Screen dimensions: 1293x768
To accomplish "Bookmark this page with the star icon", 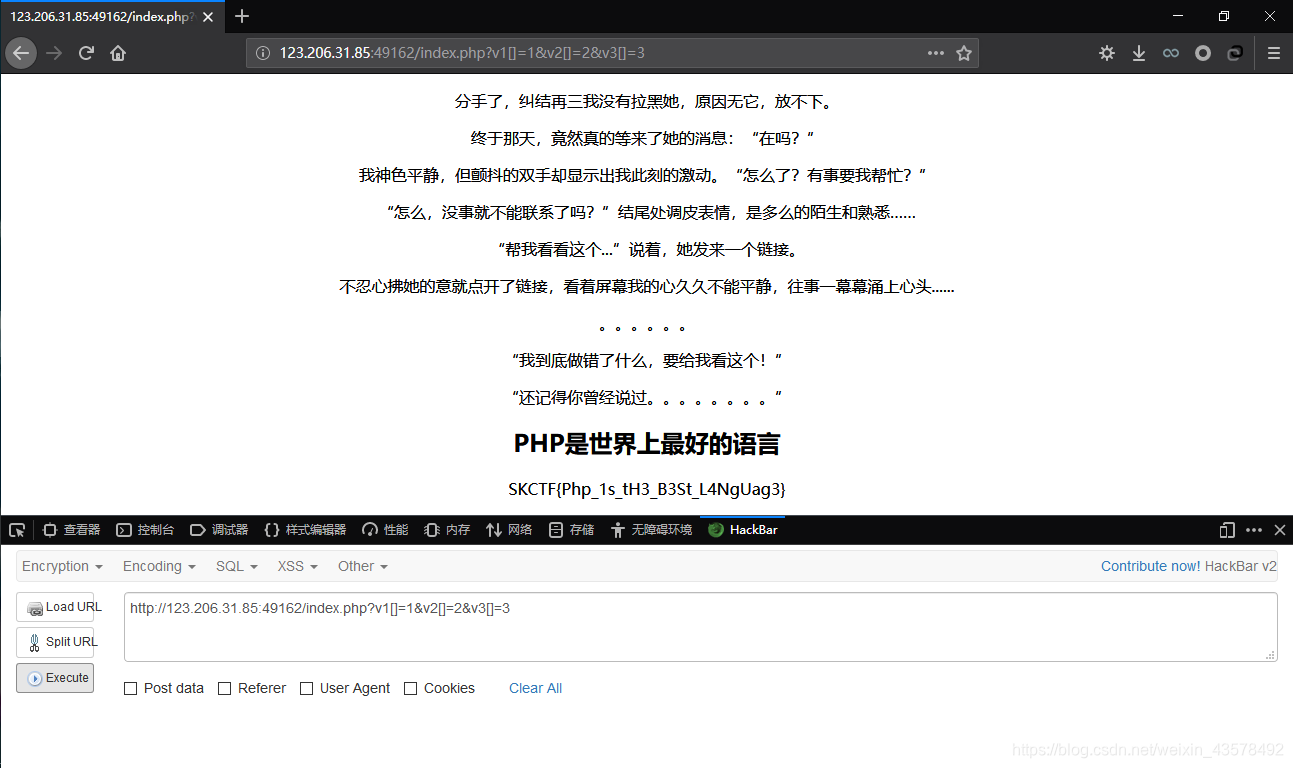I will (963, 52).
